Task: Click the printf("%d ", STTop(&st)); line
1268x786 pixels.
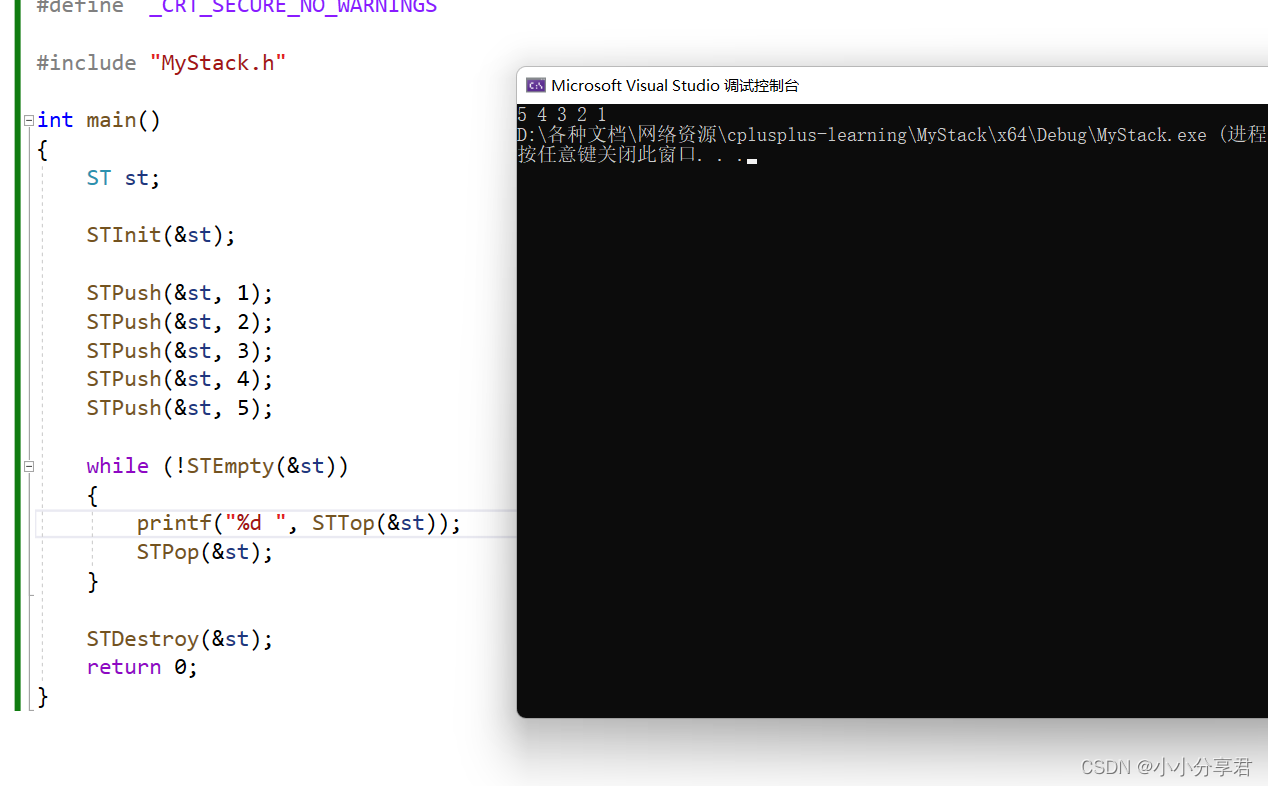Action: click(299, 523)
